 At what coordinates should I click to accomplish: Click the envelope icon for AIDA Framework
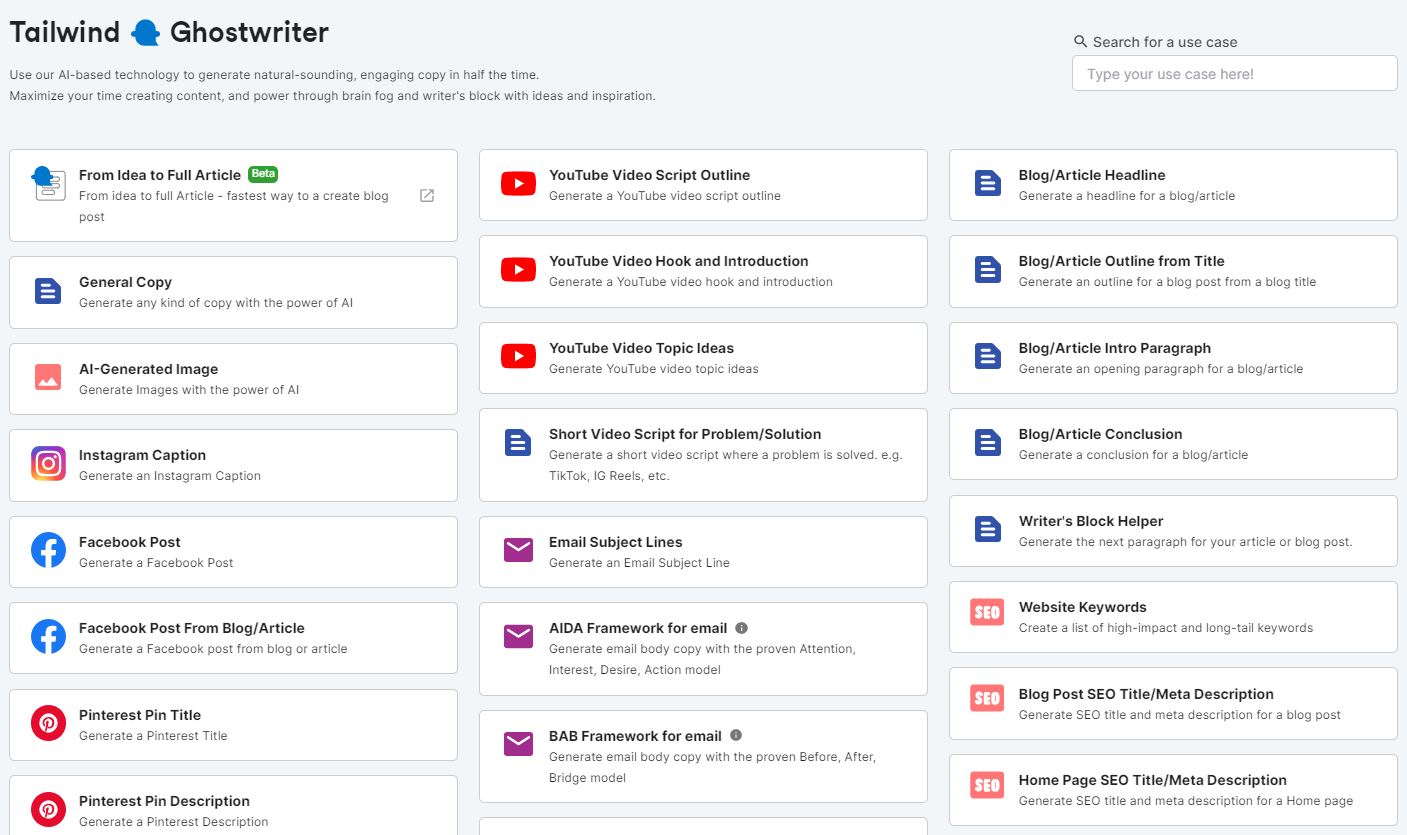tap(518, 637)
